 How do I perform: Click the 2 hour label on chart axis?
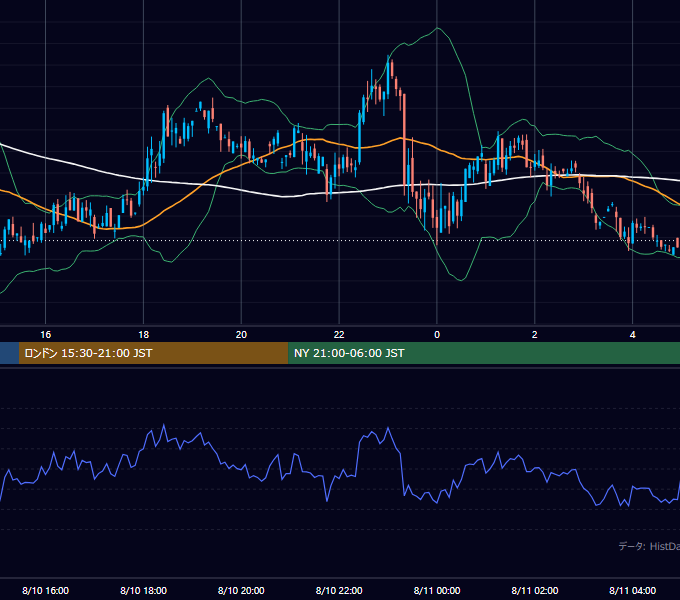[x=535, y=335]
